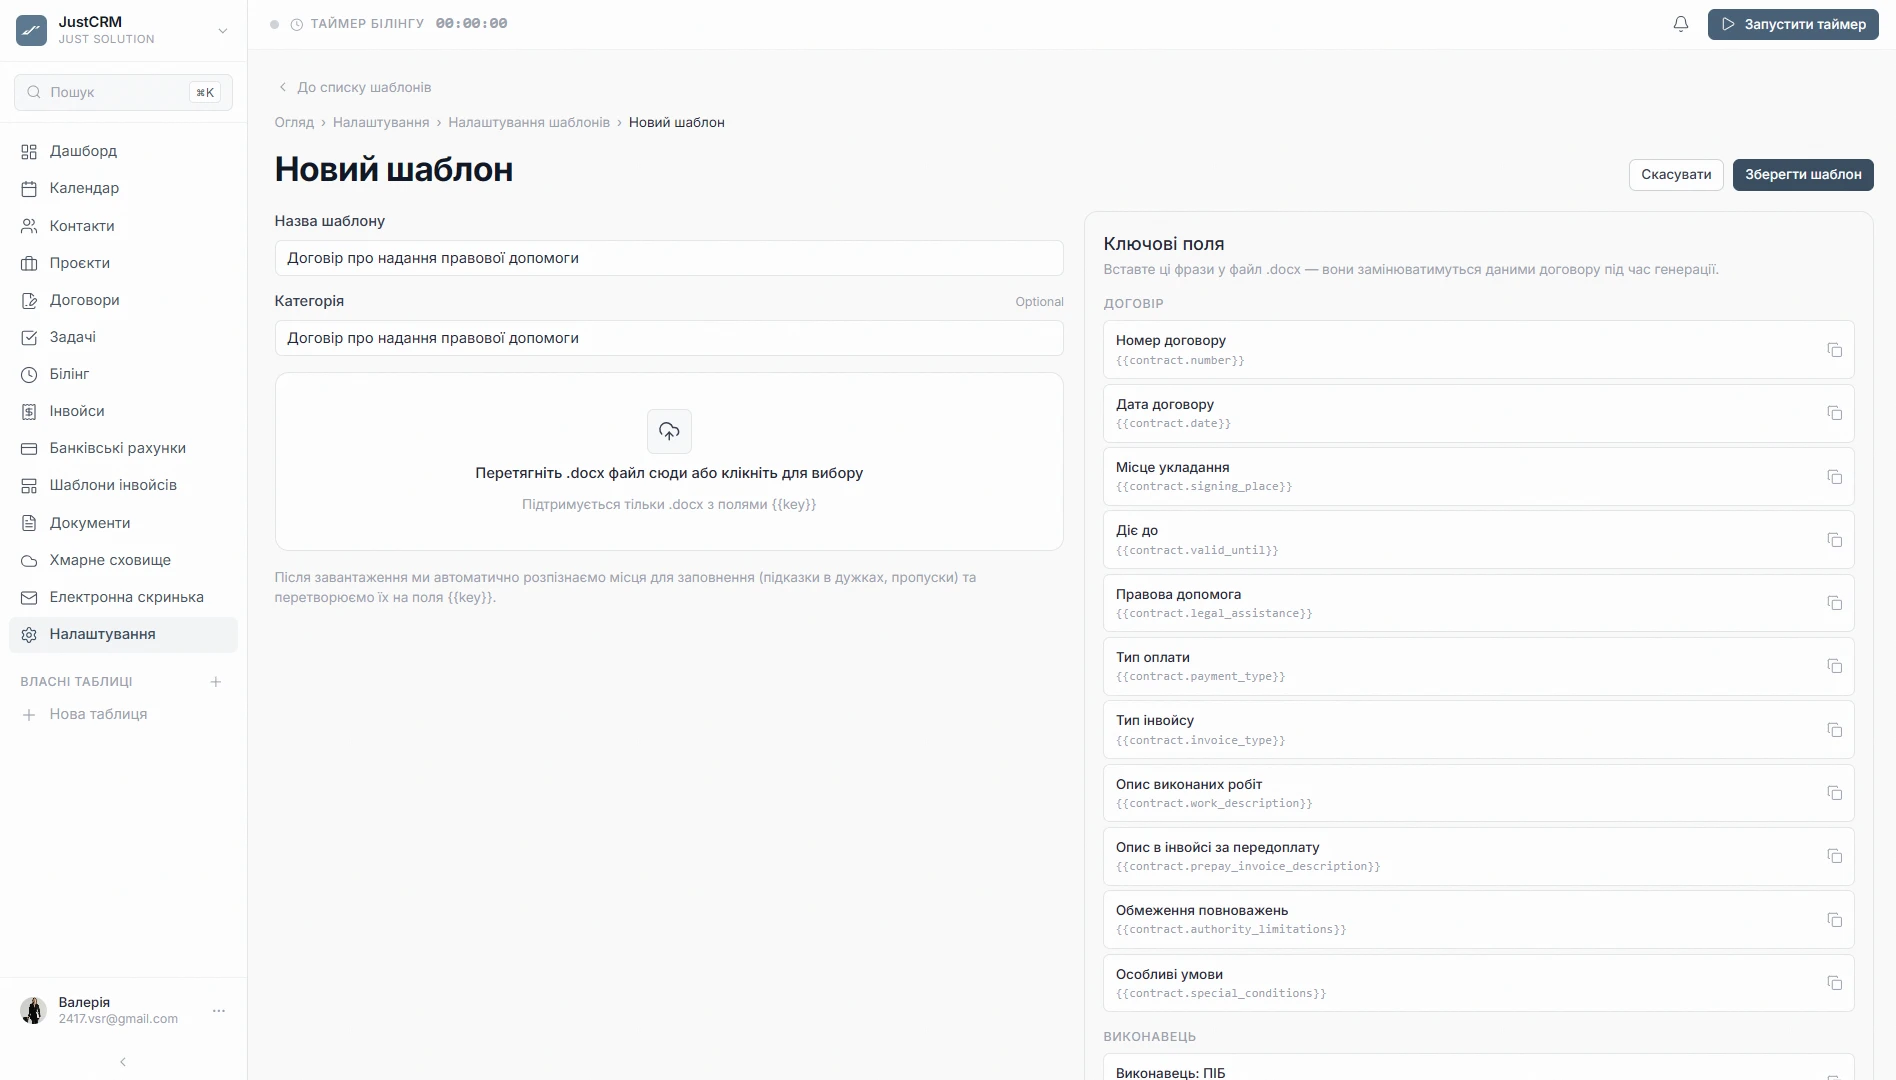The height and width of the screenshot is (1080, 1896).
Task: Copy the Правова допомога field key
Action: pyautogui.click(x=1834, y=603)
